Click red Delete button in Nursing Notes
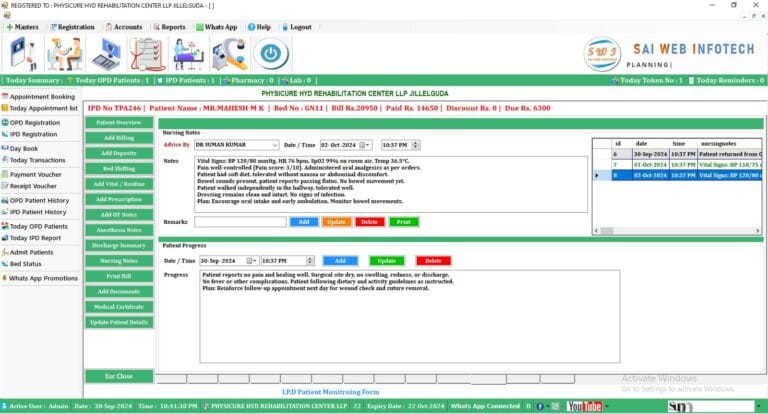 point(370,222)
